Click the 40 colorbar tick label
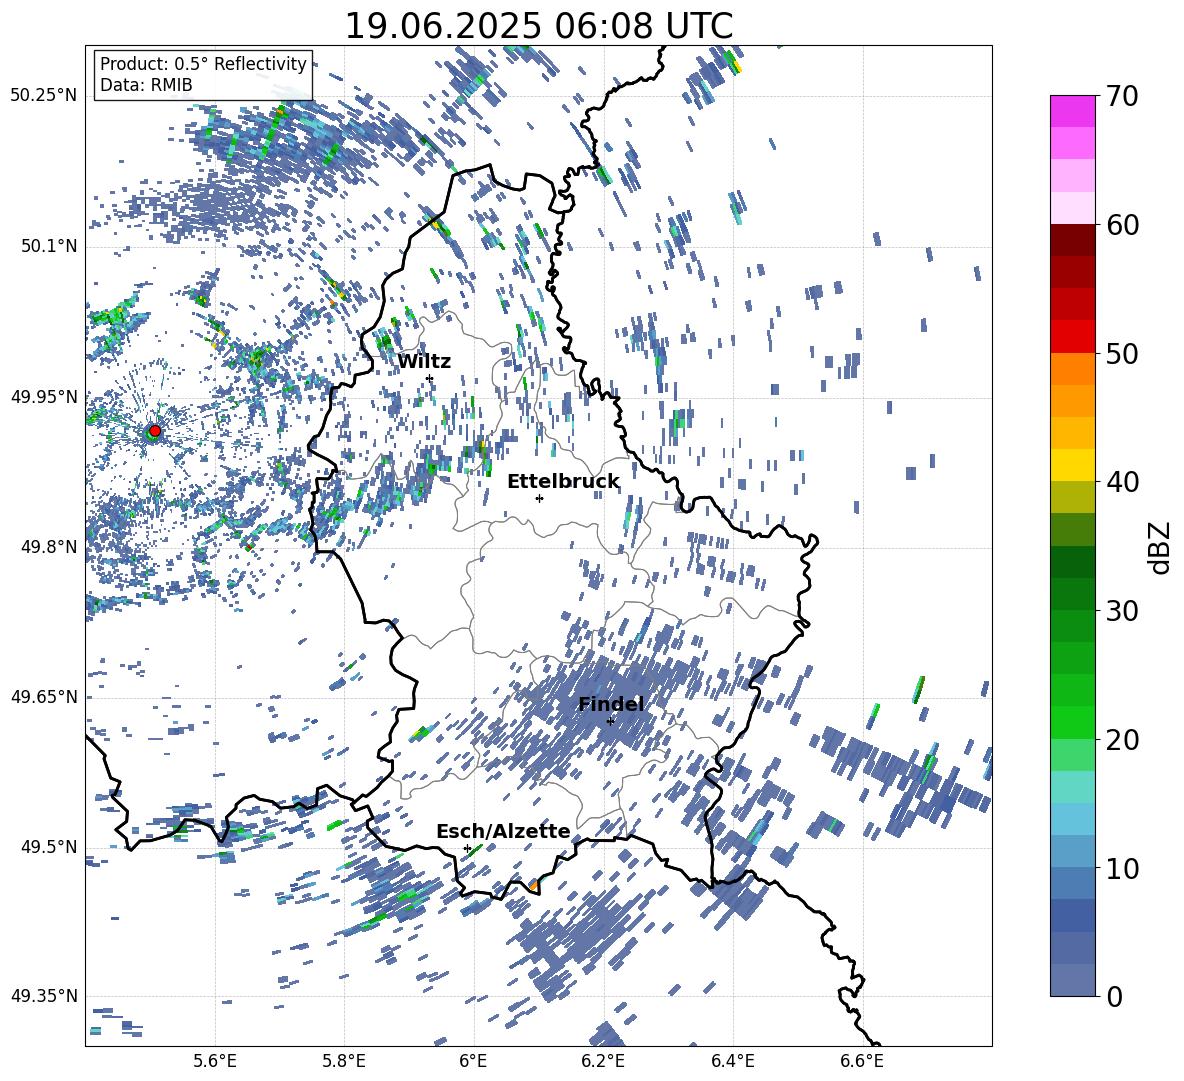The image size is (1184, 1081). tap(1123, 482)
